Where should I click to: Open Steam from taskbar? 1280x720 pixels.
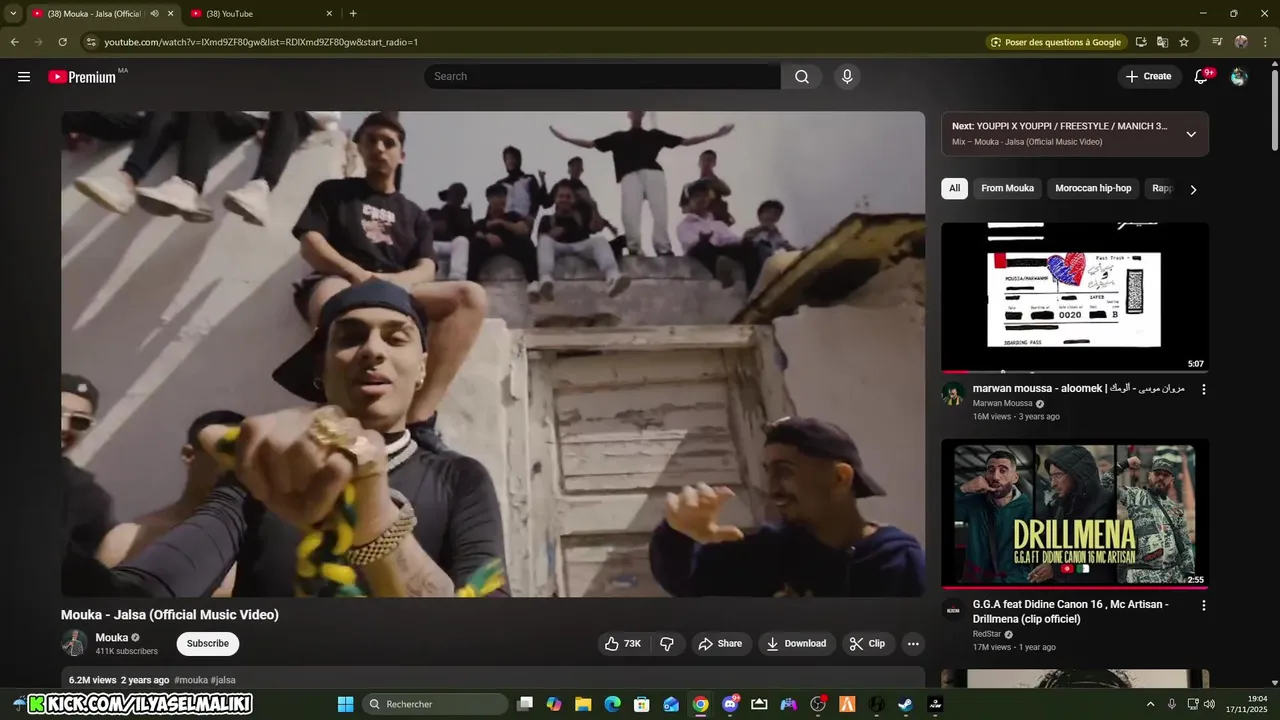tap(905, 704)
